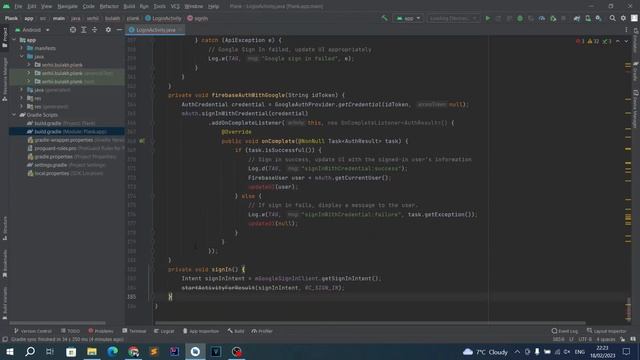Toggle the Build Variants tool window
Screen dimensions: 640x360
(4, 302)
